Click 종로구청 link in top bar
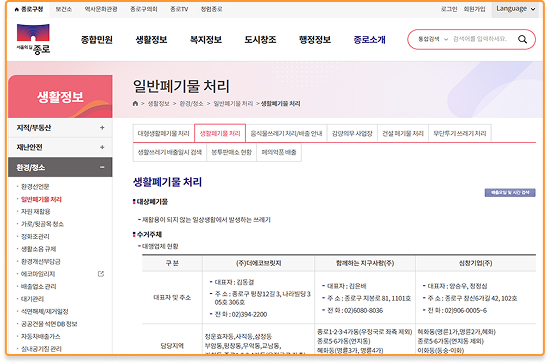 click(x=29, y=9)
